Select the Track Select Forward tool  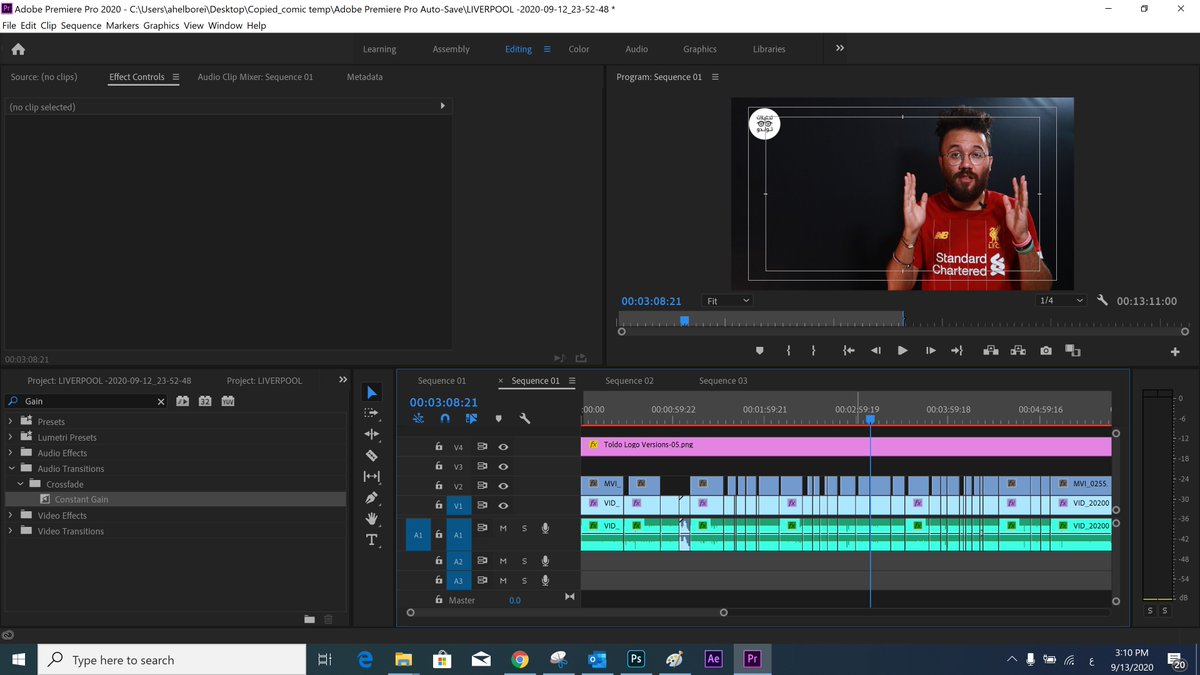372,413
